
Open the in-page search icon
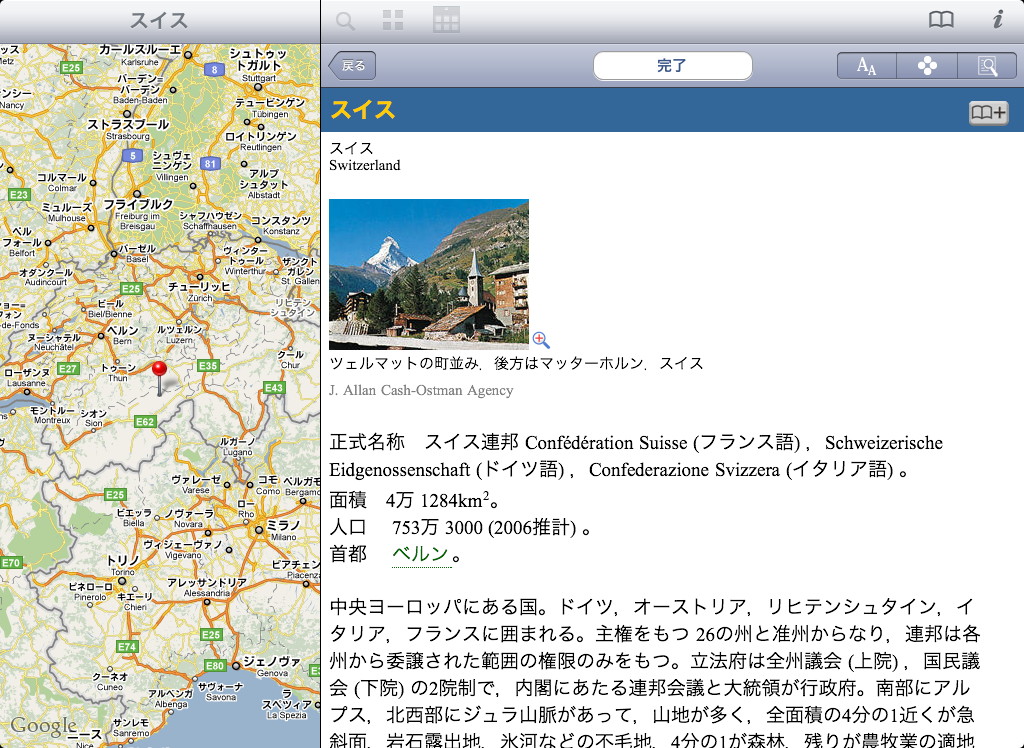[x=987, y=66]
